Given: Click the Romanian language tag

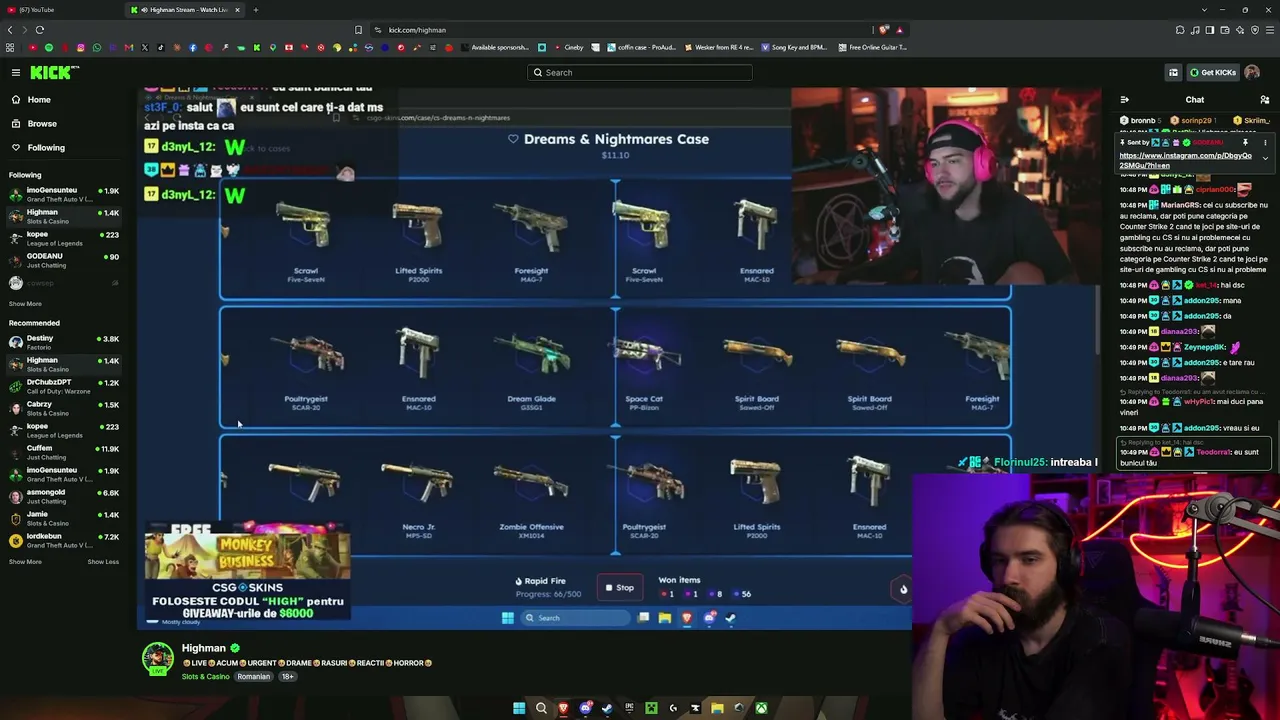Looking at the screenshot, I should click(x=254, y=677).
